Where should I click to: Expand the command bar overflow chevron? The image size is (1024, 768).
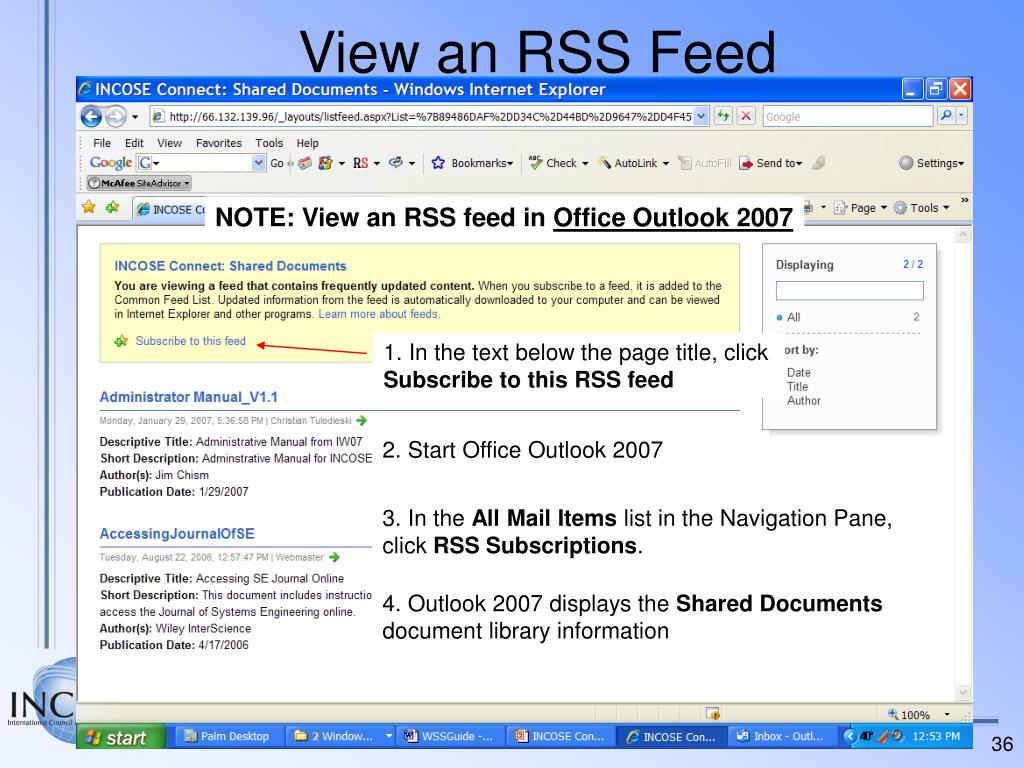(964, 200)
